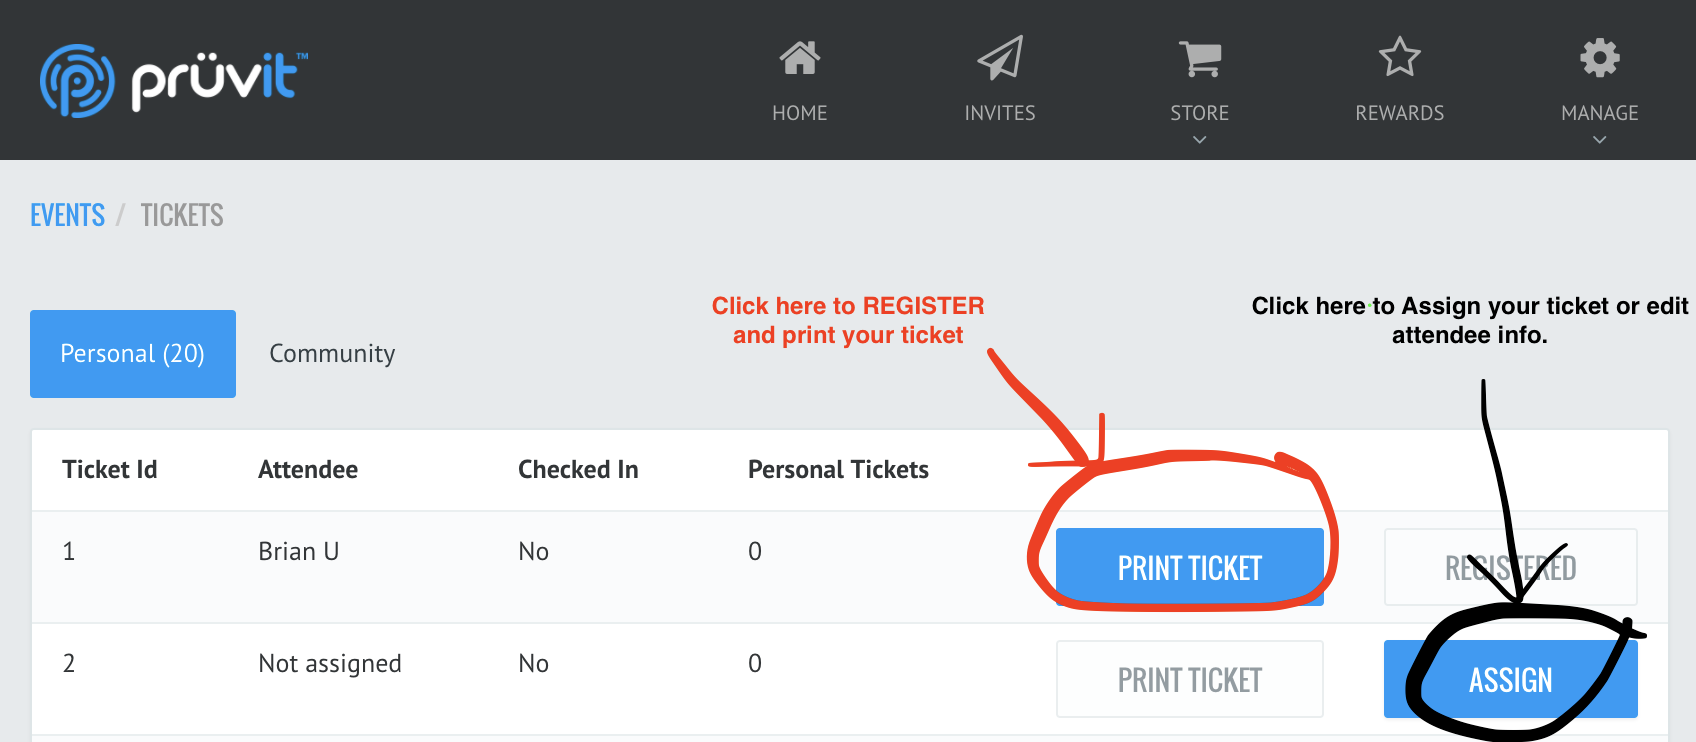Image resolution: width=1696 pixels, height=742 pixels.
Task: Open the Home menu label
Action: (800, 113)
